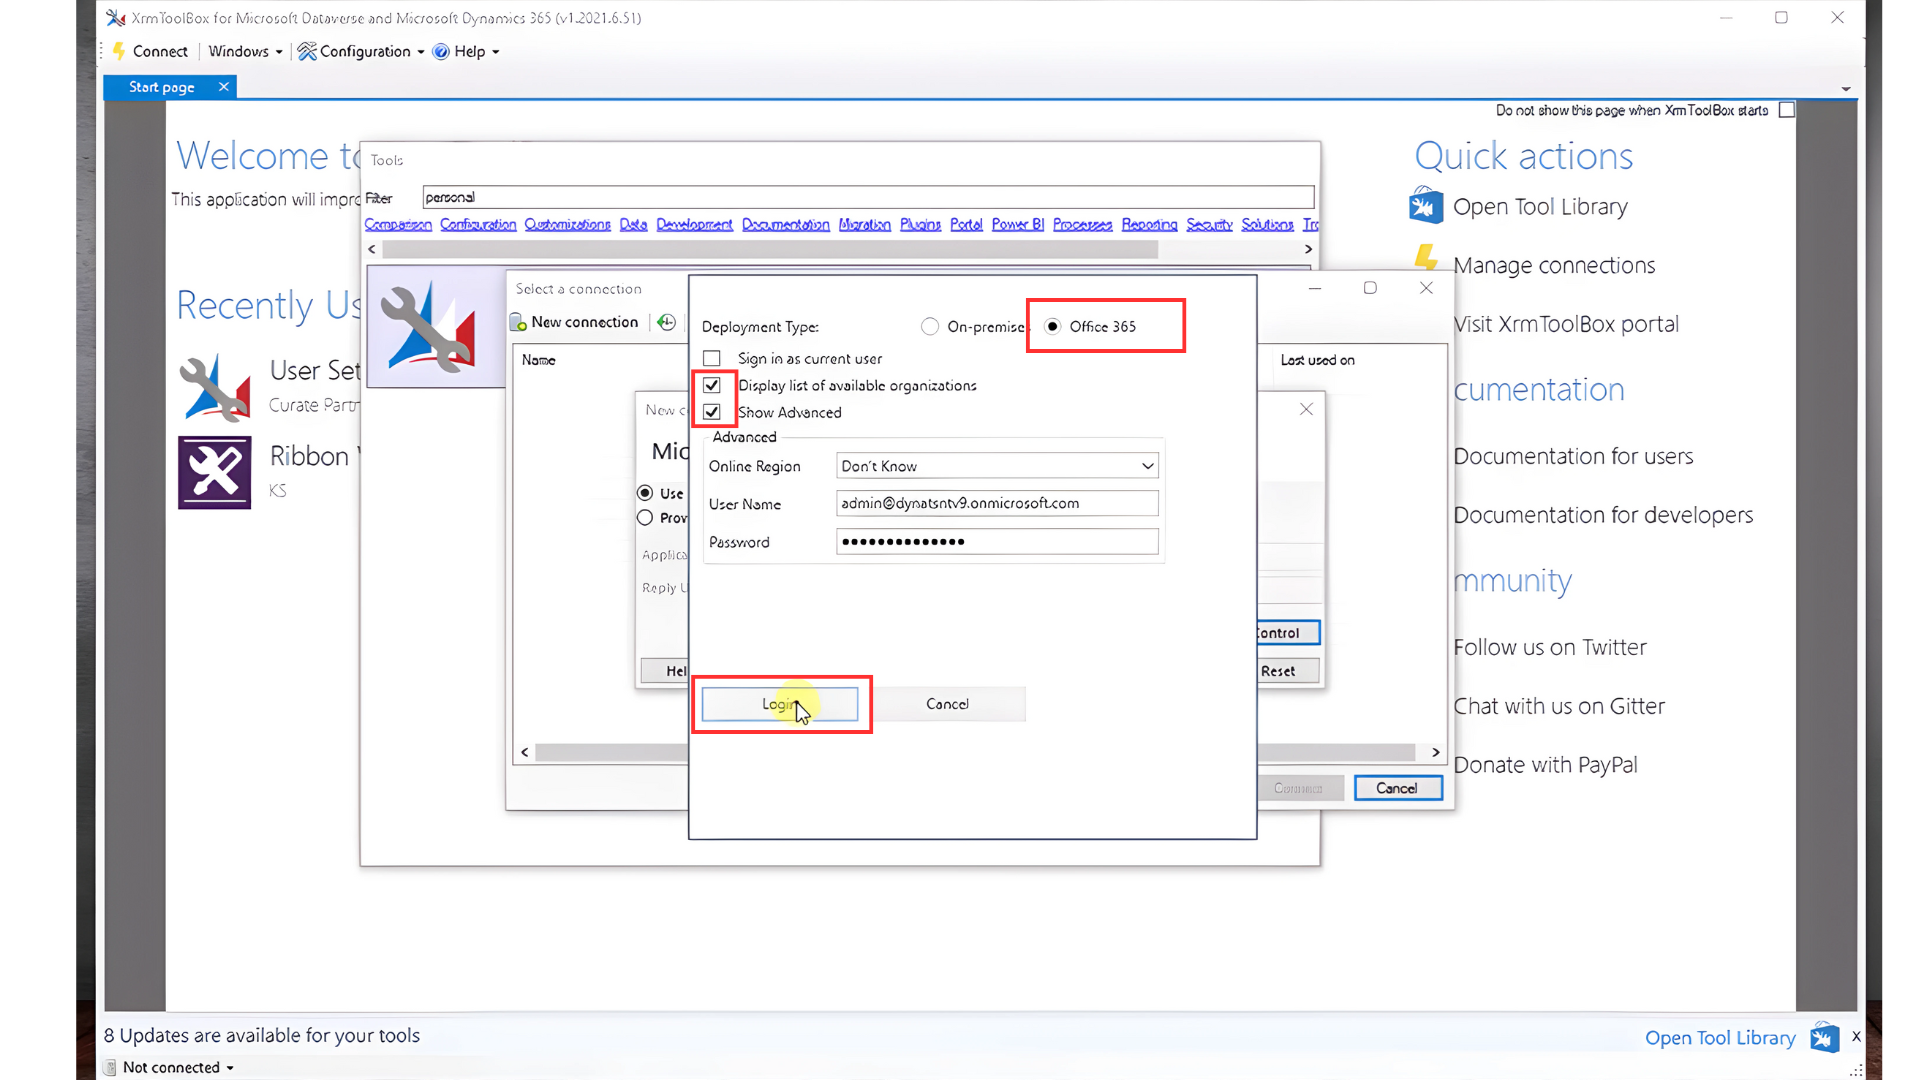Filter tools by Comparison category

398,224
